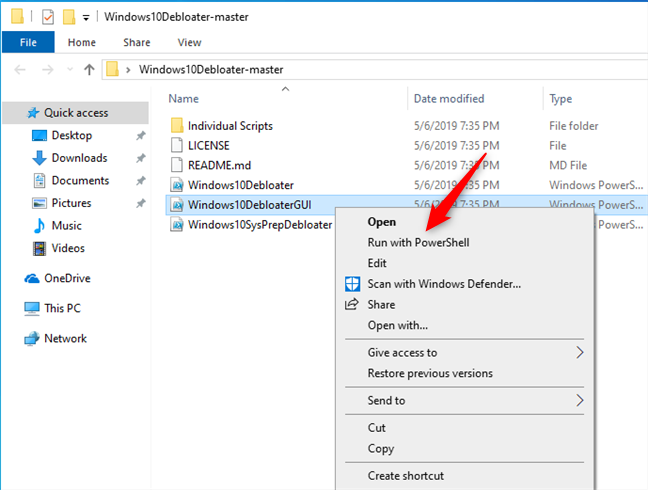Open Desktop in the navigation pane
Screen dimensions: 648x490
(x=72, y=135)
